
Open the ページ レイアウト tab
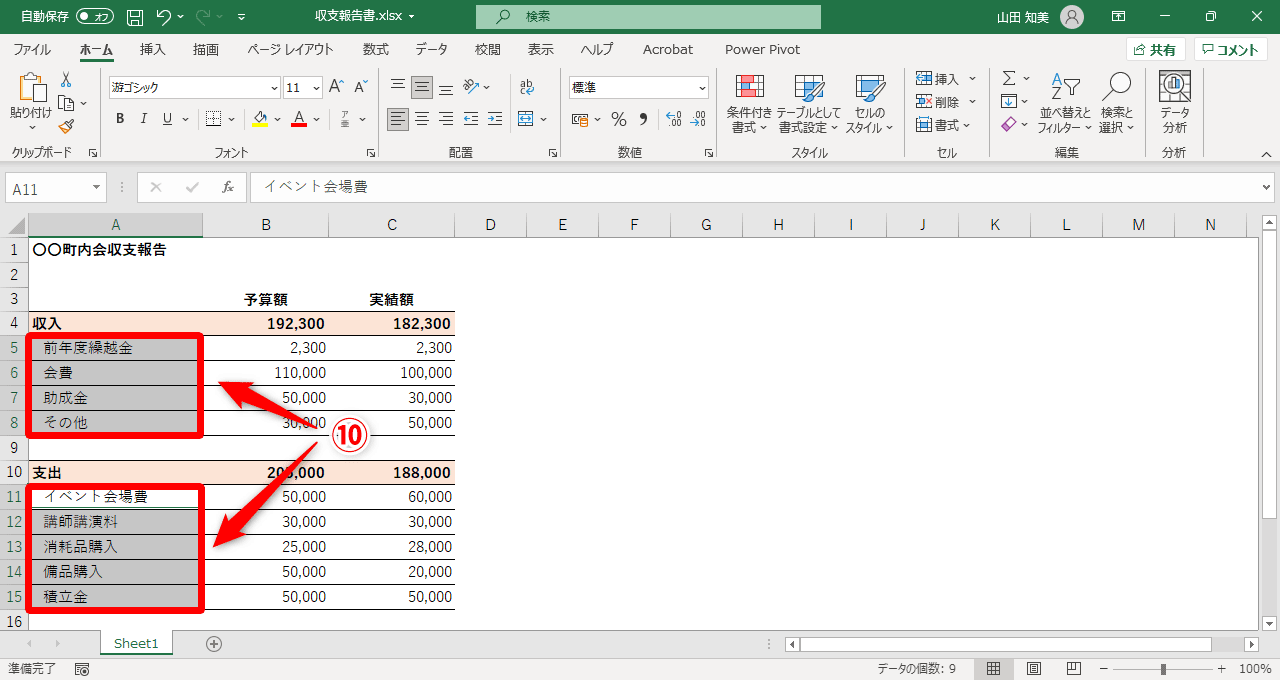tap(290, 49)
